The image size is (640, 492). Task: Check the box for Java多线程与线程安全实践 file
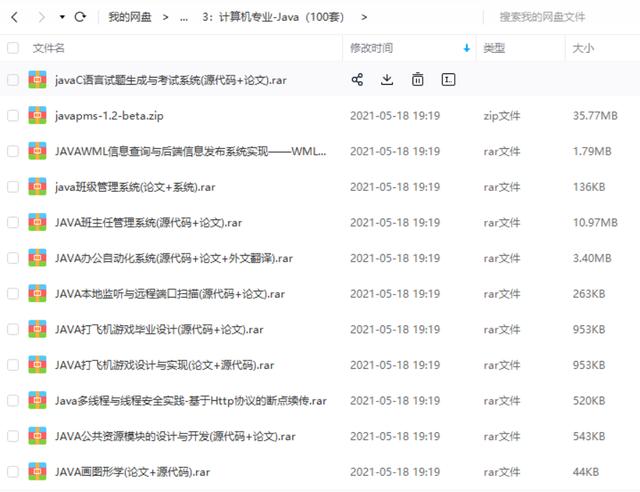pyautogui.click(x=13, y=401)
